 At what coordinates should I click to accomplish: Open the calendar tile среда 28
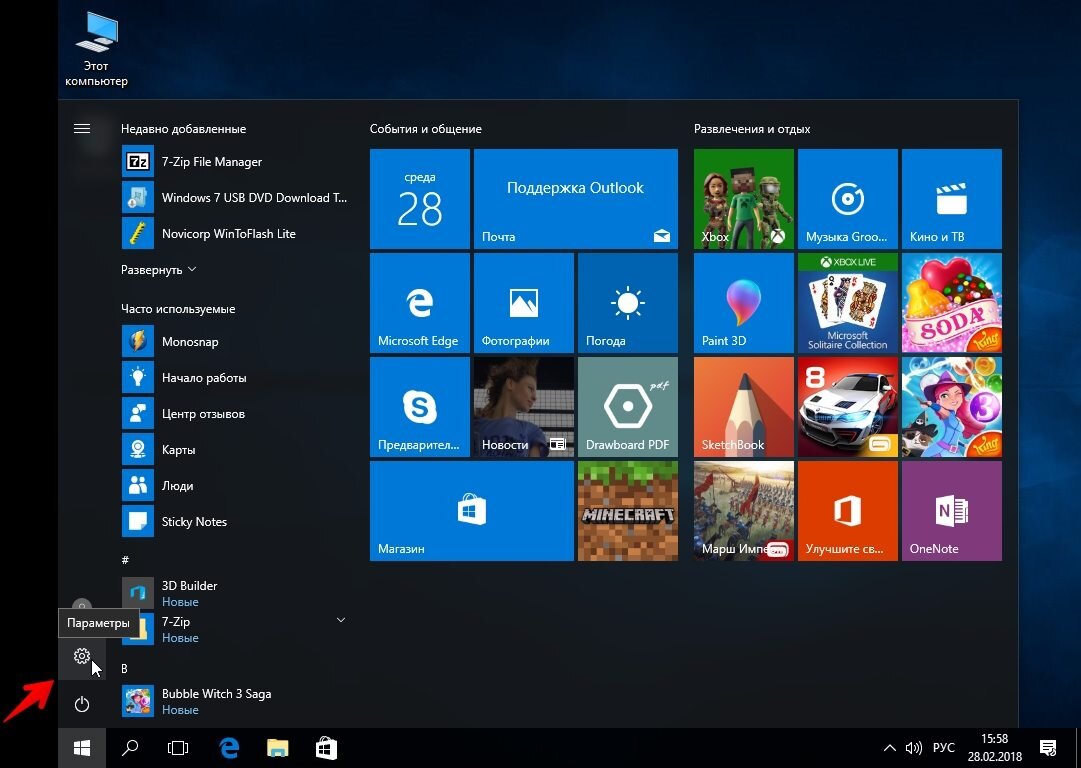420,199
